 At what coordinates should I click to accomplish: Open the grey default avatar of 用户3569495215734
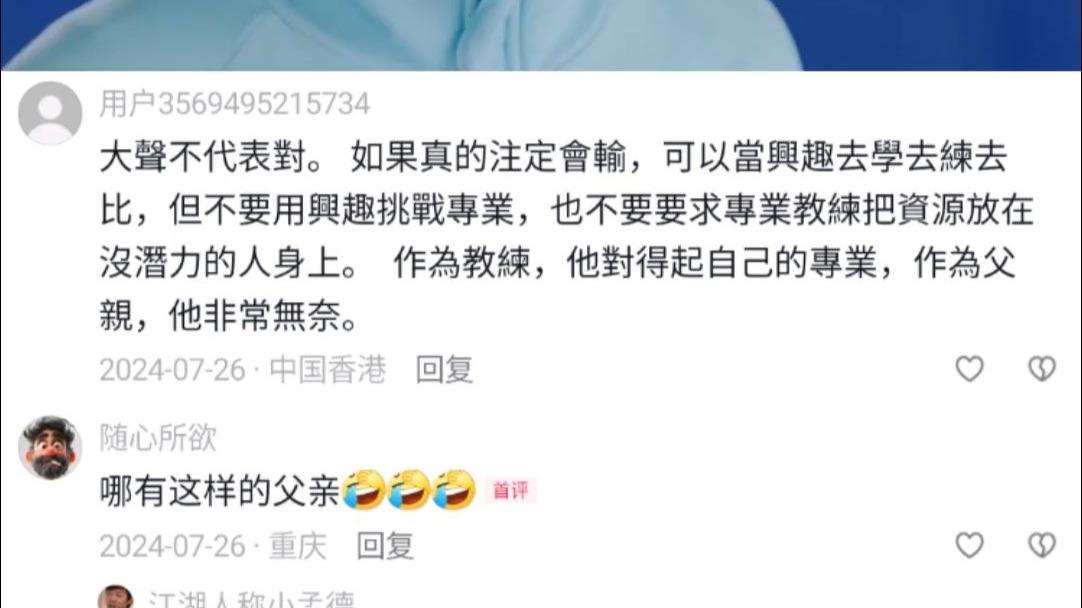coord(50,113)
